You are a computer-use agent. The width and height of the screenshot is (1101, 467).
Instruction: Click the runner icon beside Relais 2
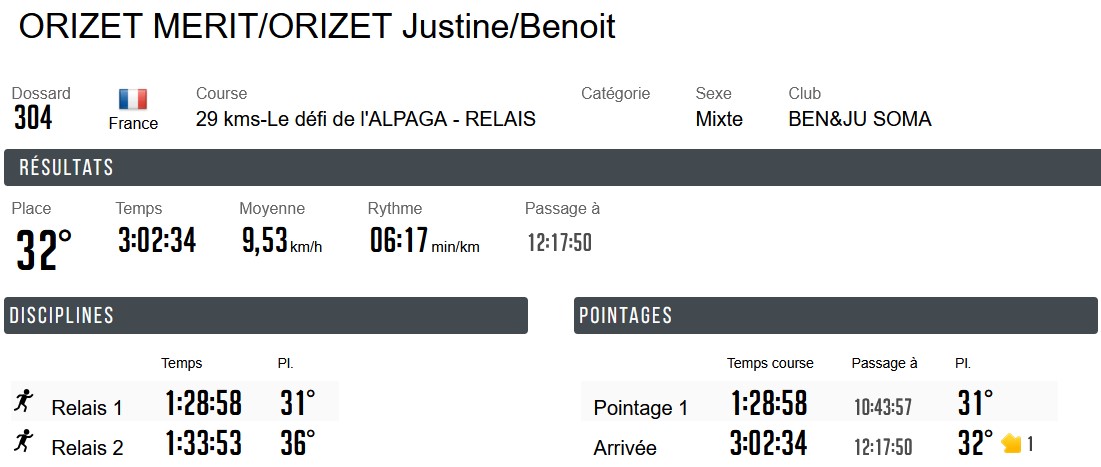[24, 441]
